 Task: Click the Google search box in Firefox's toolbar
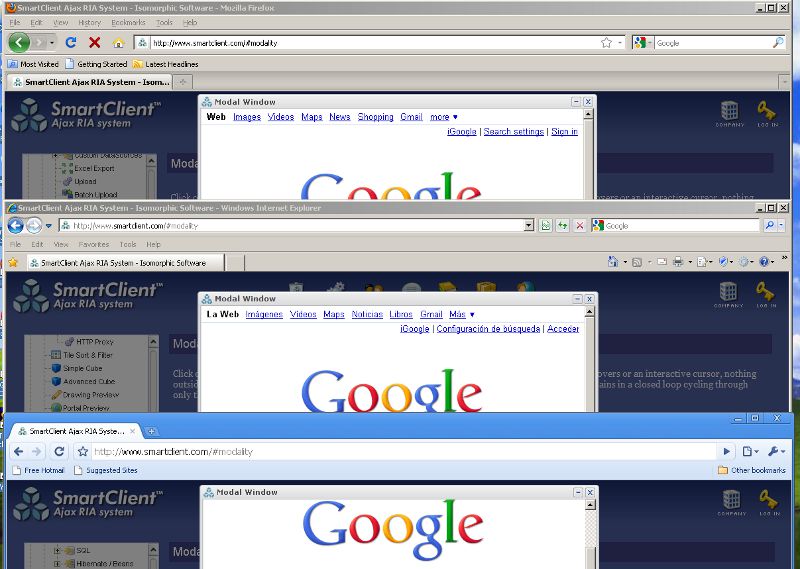click(x=710, y=43)
